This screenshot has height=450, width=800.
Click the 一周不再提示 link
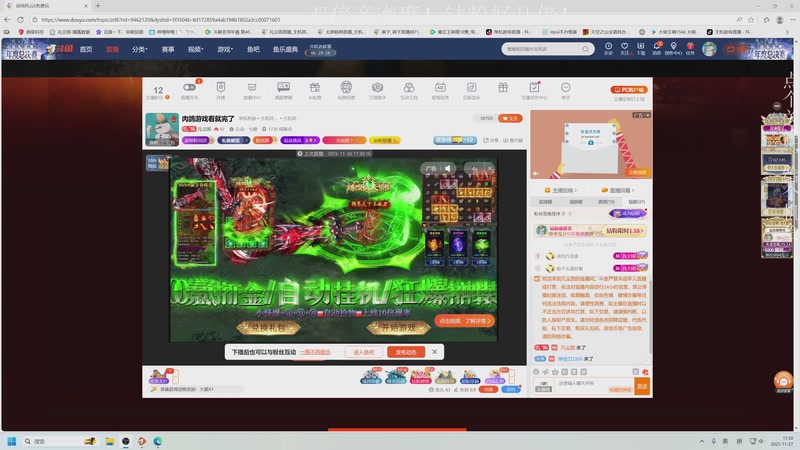[315, 352]
